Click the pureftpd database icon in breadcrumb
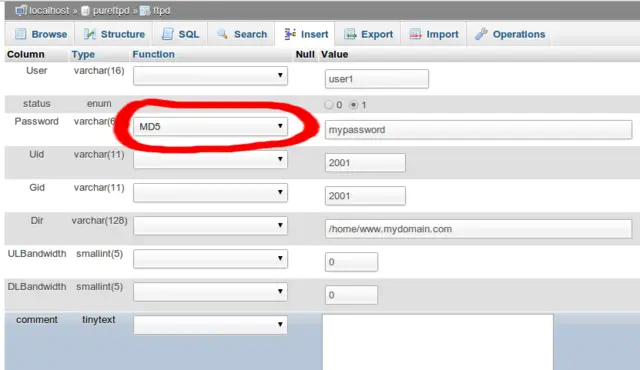Image resolution: width=640 pixels, height=370 pixels. click(x=85, y=11)
